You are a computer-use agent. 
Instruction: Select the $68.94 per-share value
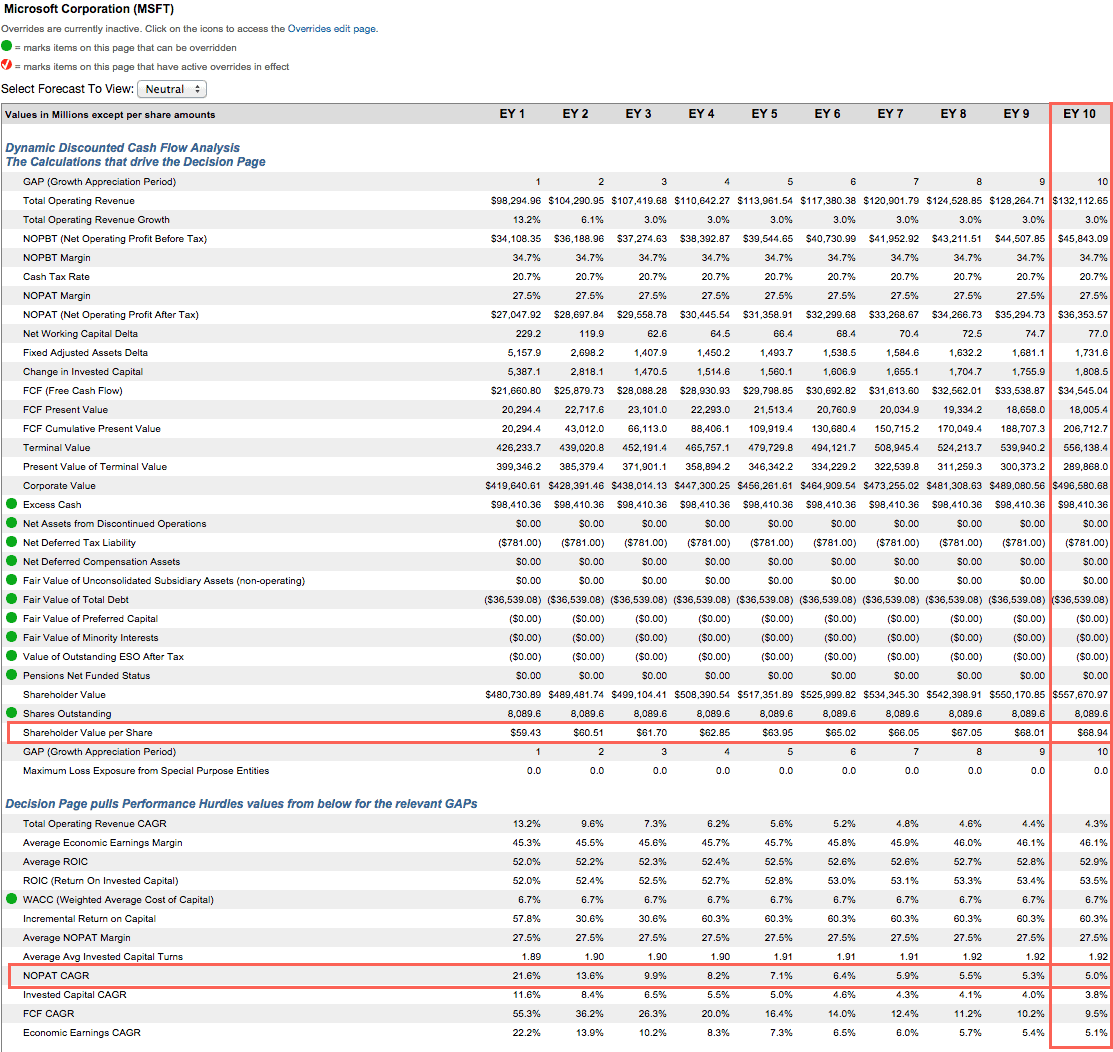click(x=1092, y=733)
